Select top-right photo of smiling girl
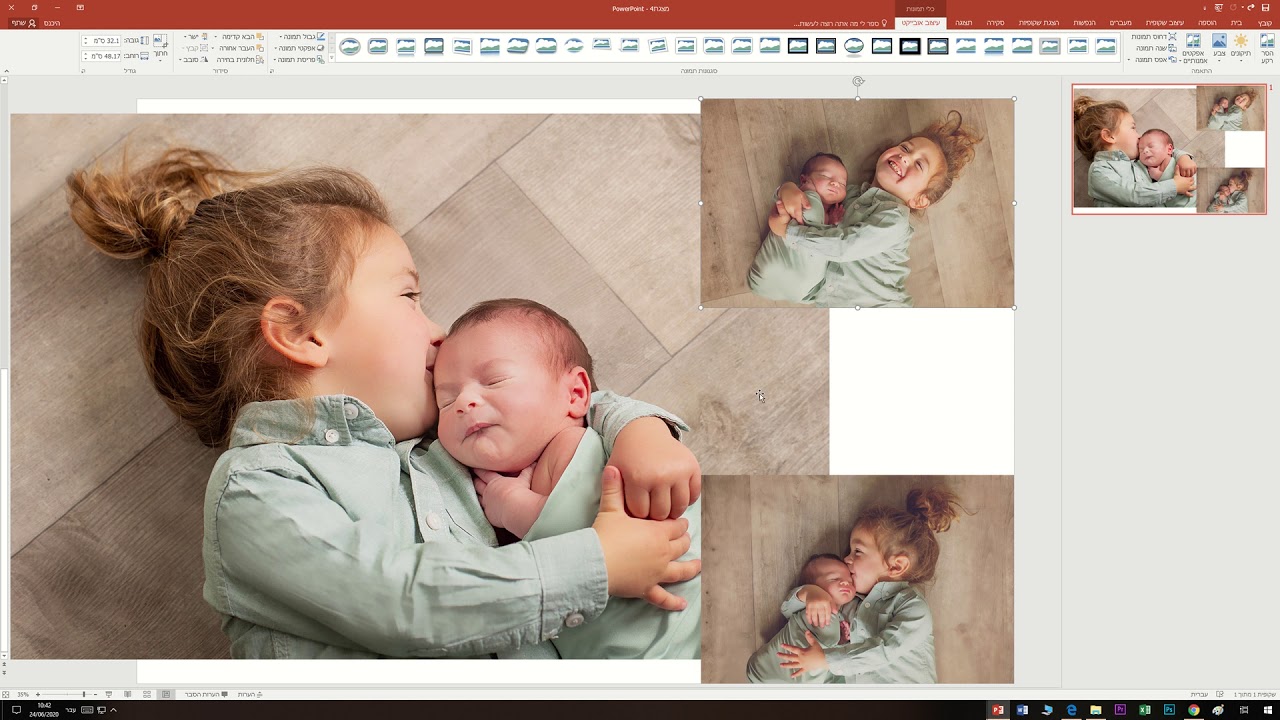This screenshot has width=1280, height=720. pos(857,203)
